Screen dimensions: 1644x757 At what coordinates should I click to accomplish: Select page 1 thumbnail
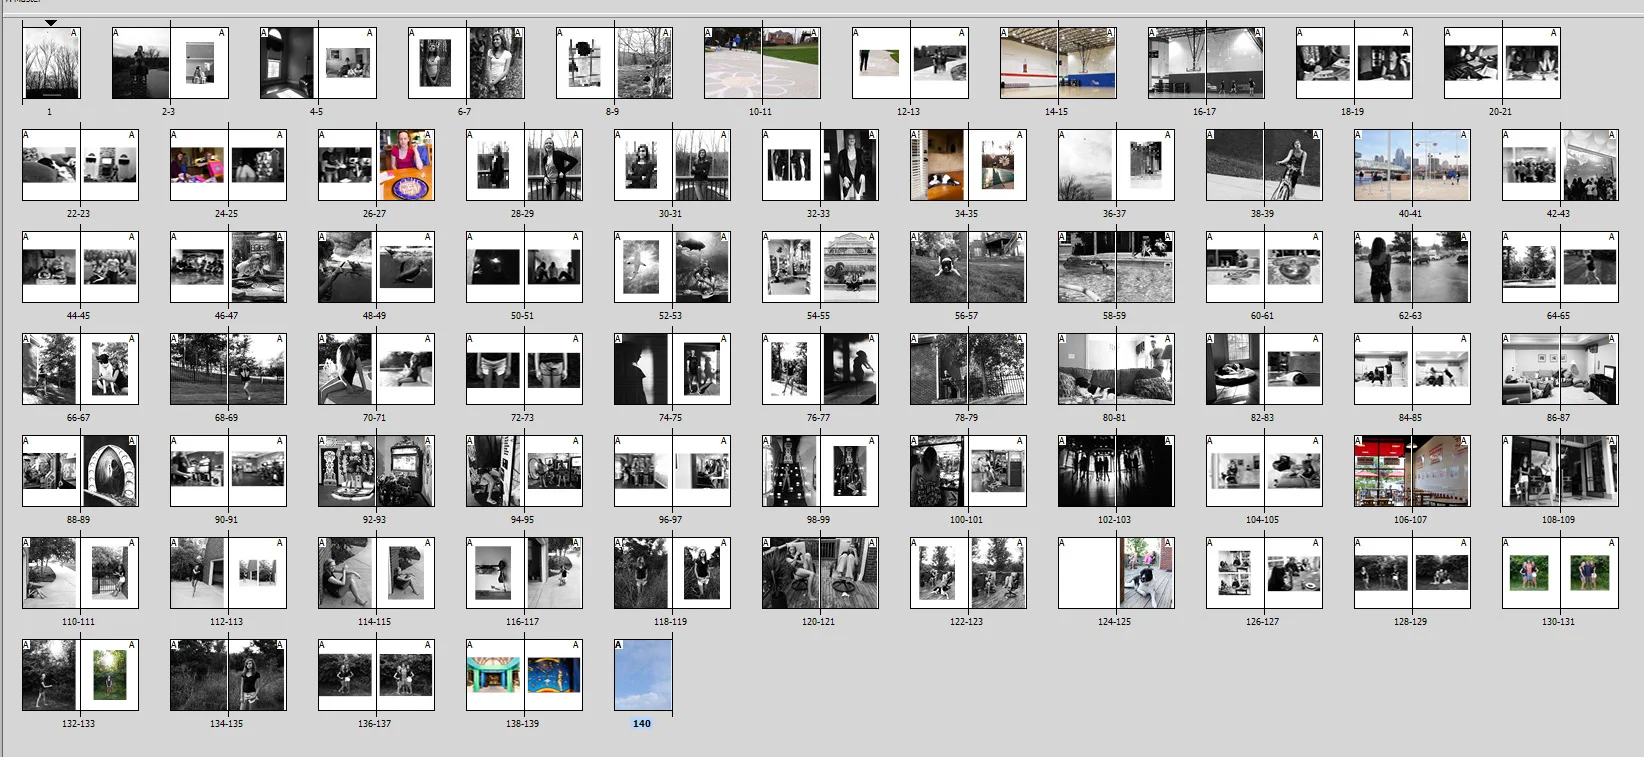(x=51, y=63)
